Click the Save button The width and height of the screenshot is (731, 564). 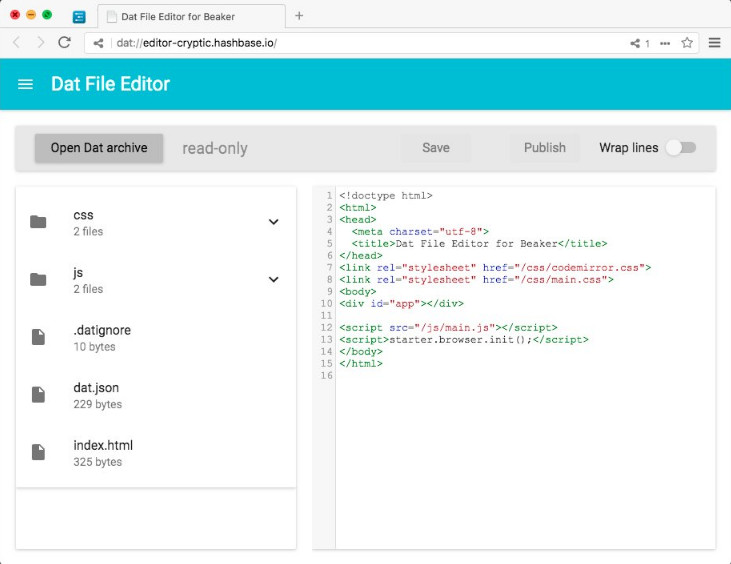(x=436, y=148)
